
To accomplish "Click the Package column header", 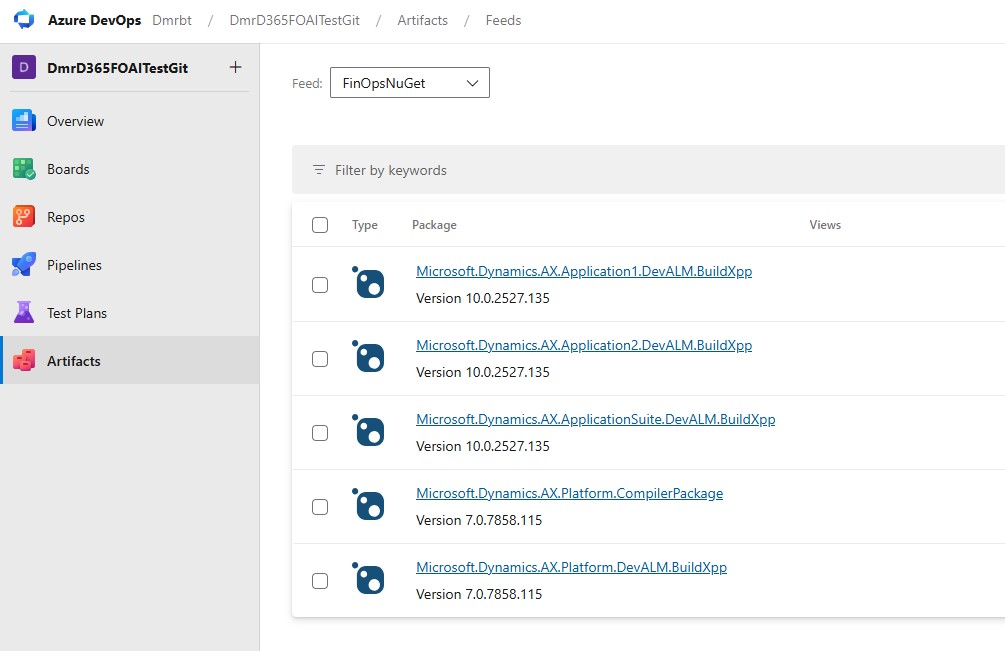I will tap(434, 225).
